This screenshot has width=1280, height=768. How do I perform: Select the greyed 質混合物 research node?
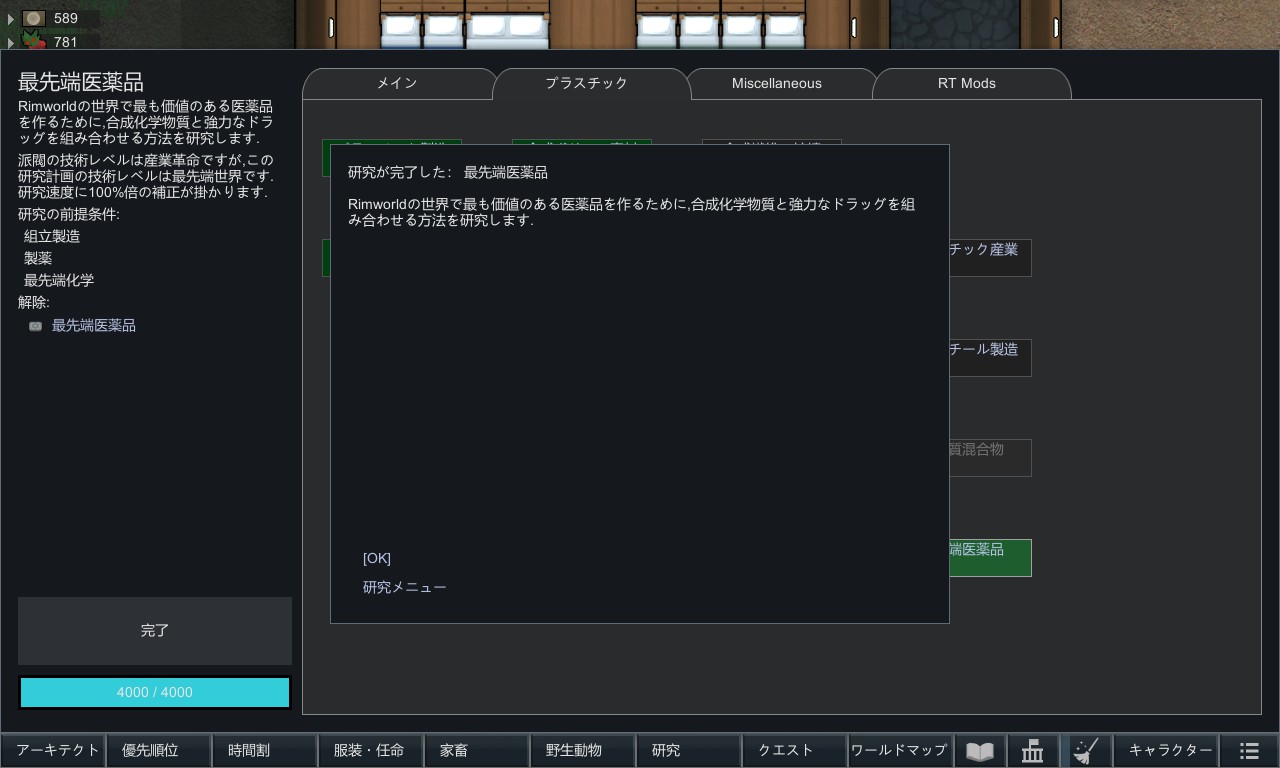990,458
